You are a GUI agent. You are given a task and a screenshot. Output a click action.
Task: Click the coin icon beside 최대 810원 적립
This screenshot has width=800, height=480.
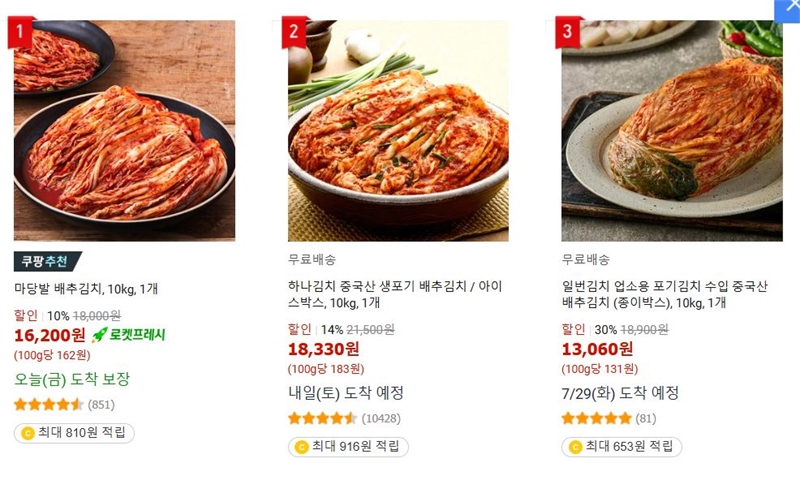pos(27,433)
